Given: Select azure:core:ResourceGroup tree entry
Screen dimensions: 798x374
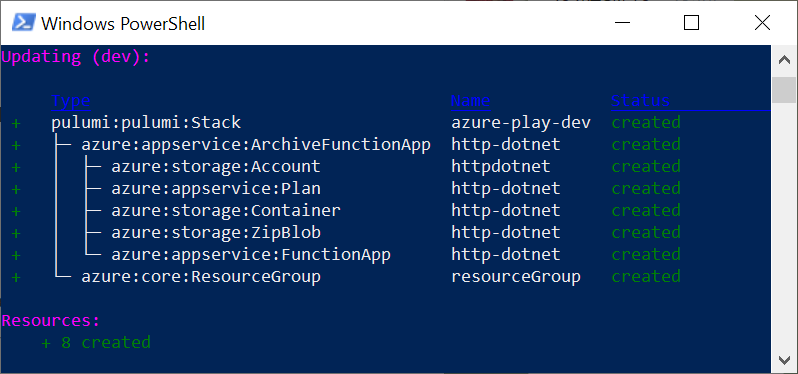Looking at the screenshot, I should tap(201, 277).
